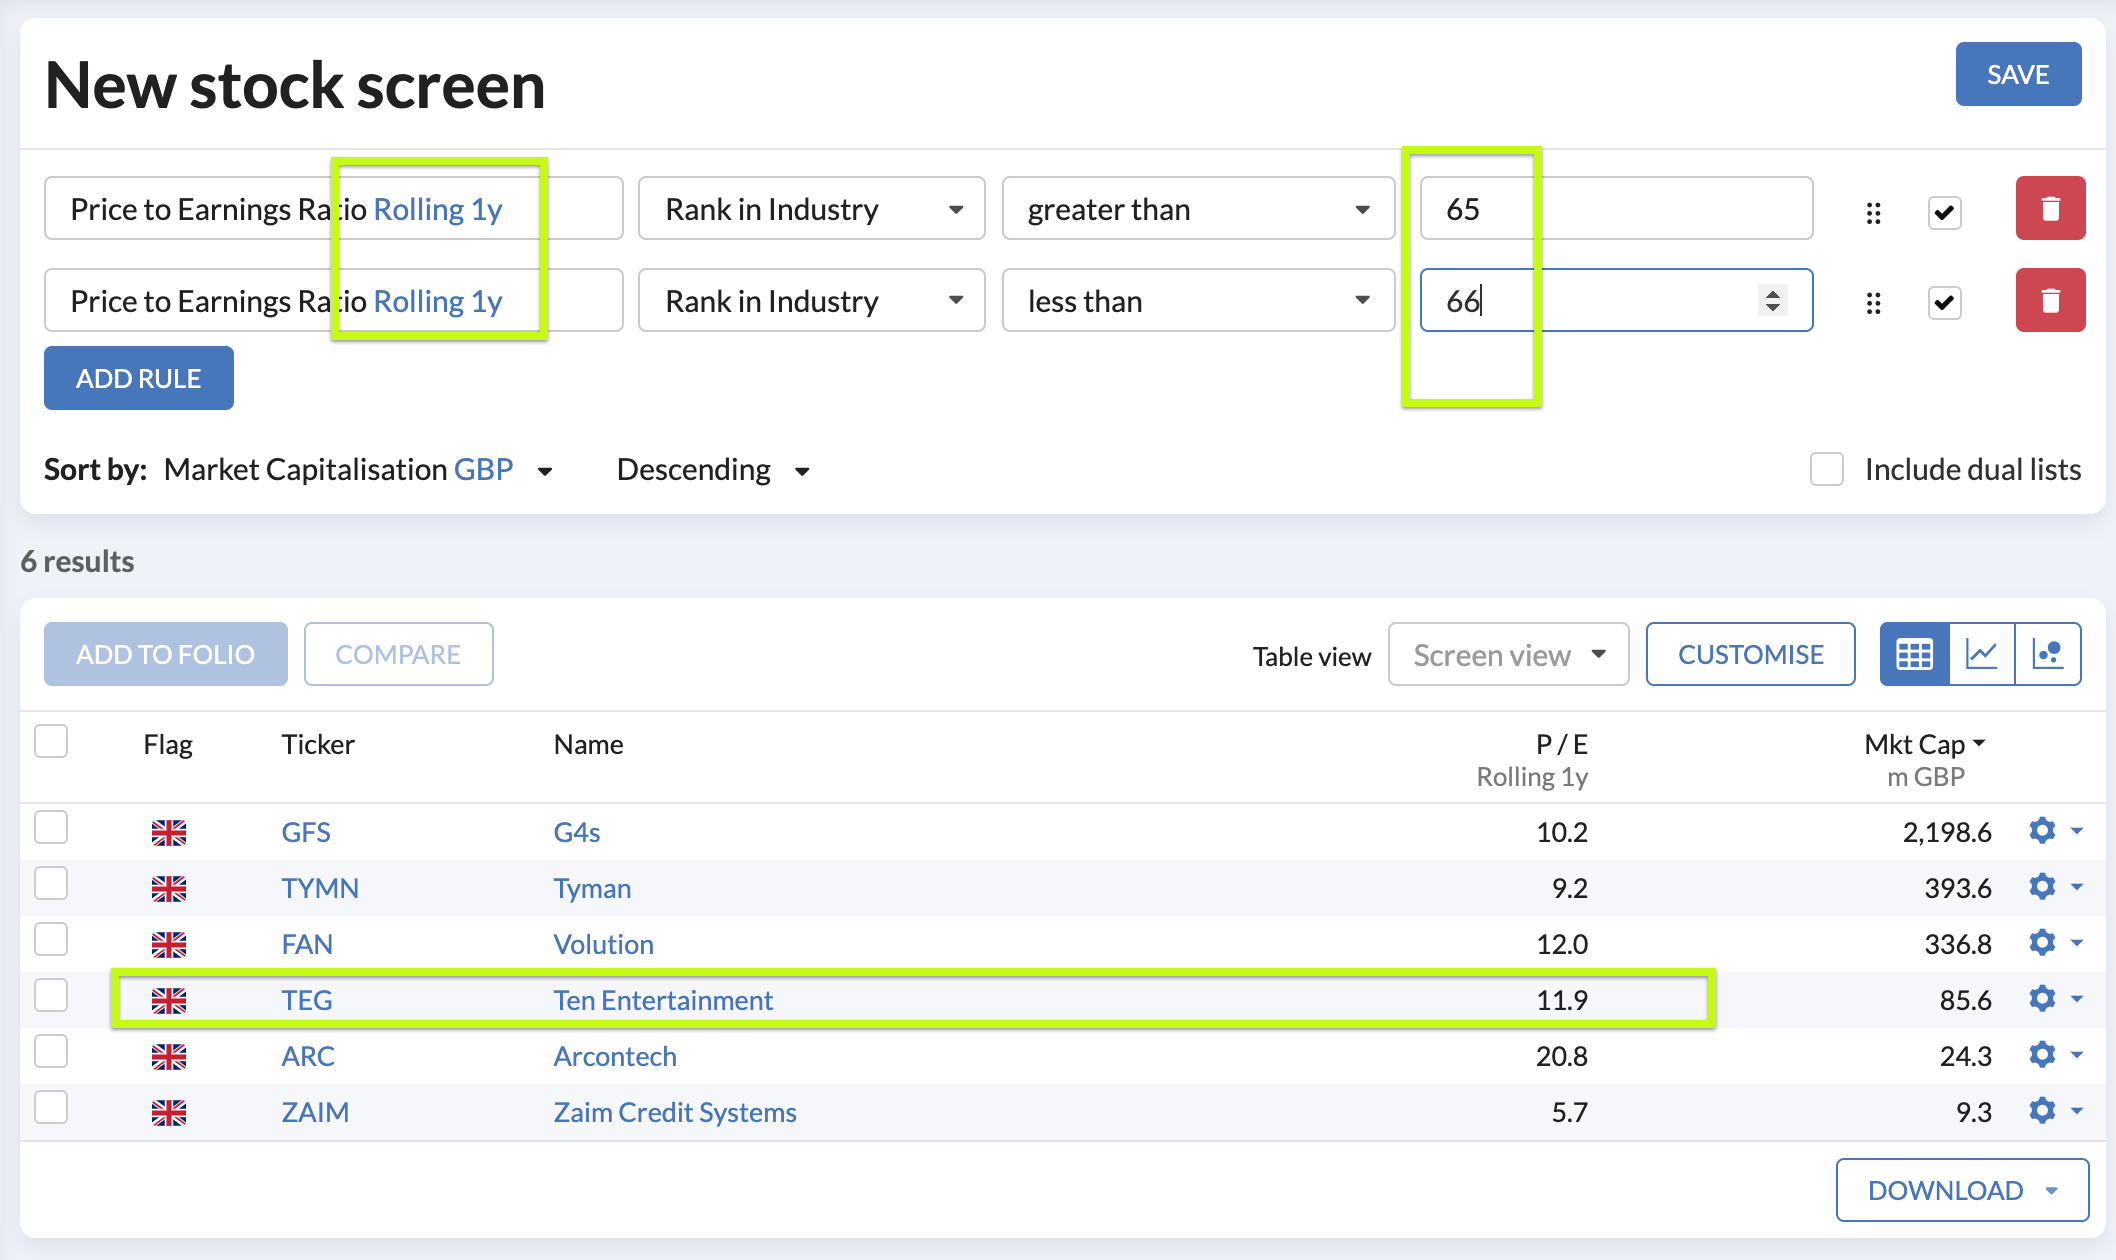Click the ADD TO FOLIO button

pyautogui.click(x=166, y=654)
